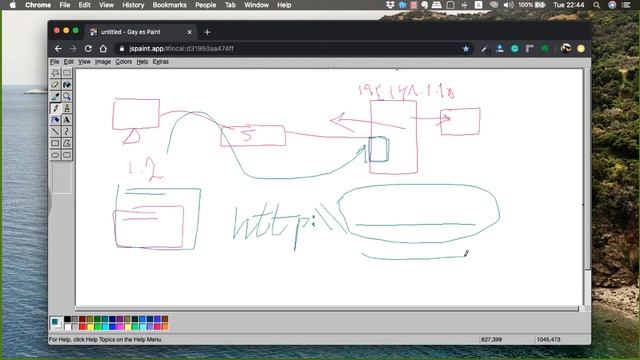Click the current foreground/background color box

[x=56, y=323]
